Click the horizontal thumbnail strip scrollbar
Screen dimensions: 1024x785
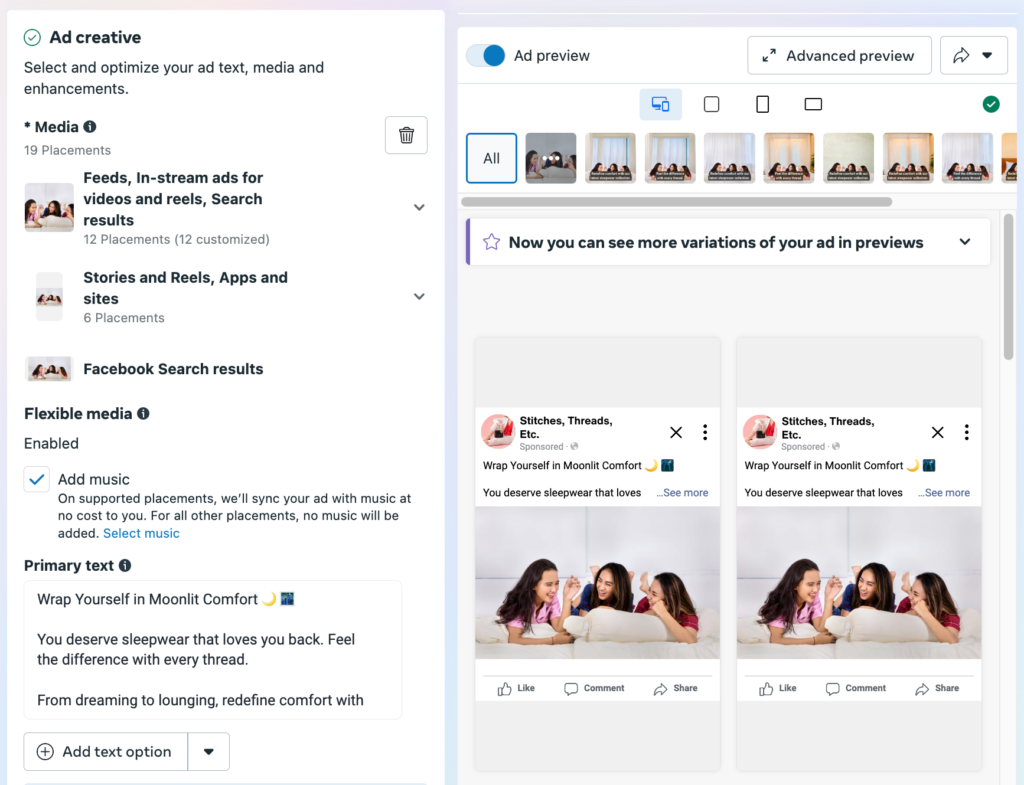[677, 202]
